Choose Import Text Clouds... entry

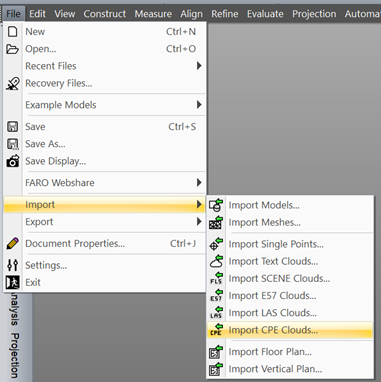(290, 261)
